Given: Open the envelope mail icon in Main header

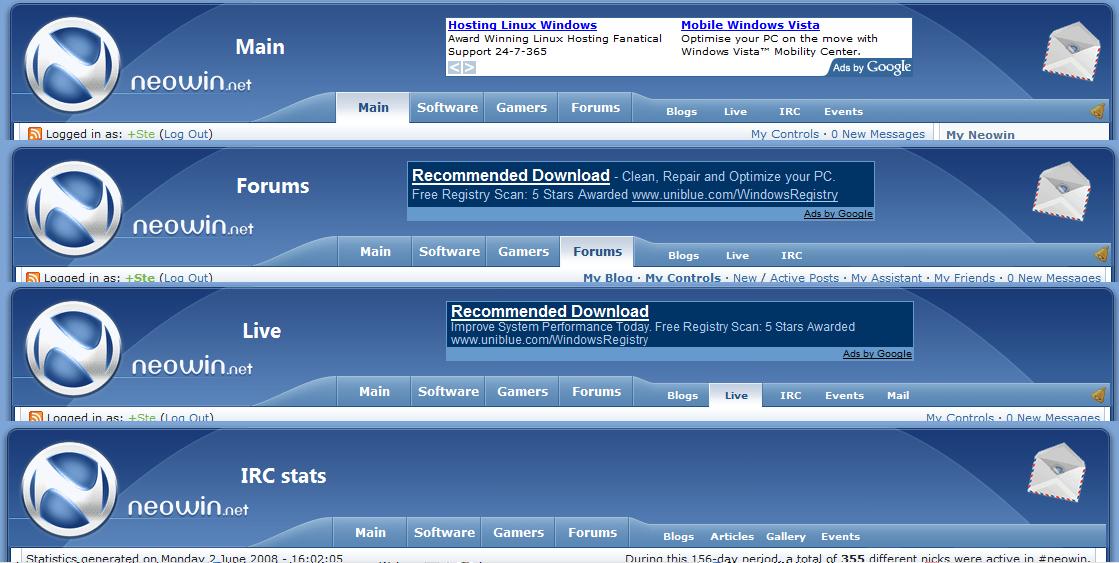Looking at the screenshot, I should pos(1070,51).
